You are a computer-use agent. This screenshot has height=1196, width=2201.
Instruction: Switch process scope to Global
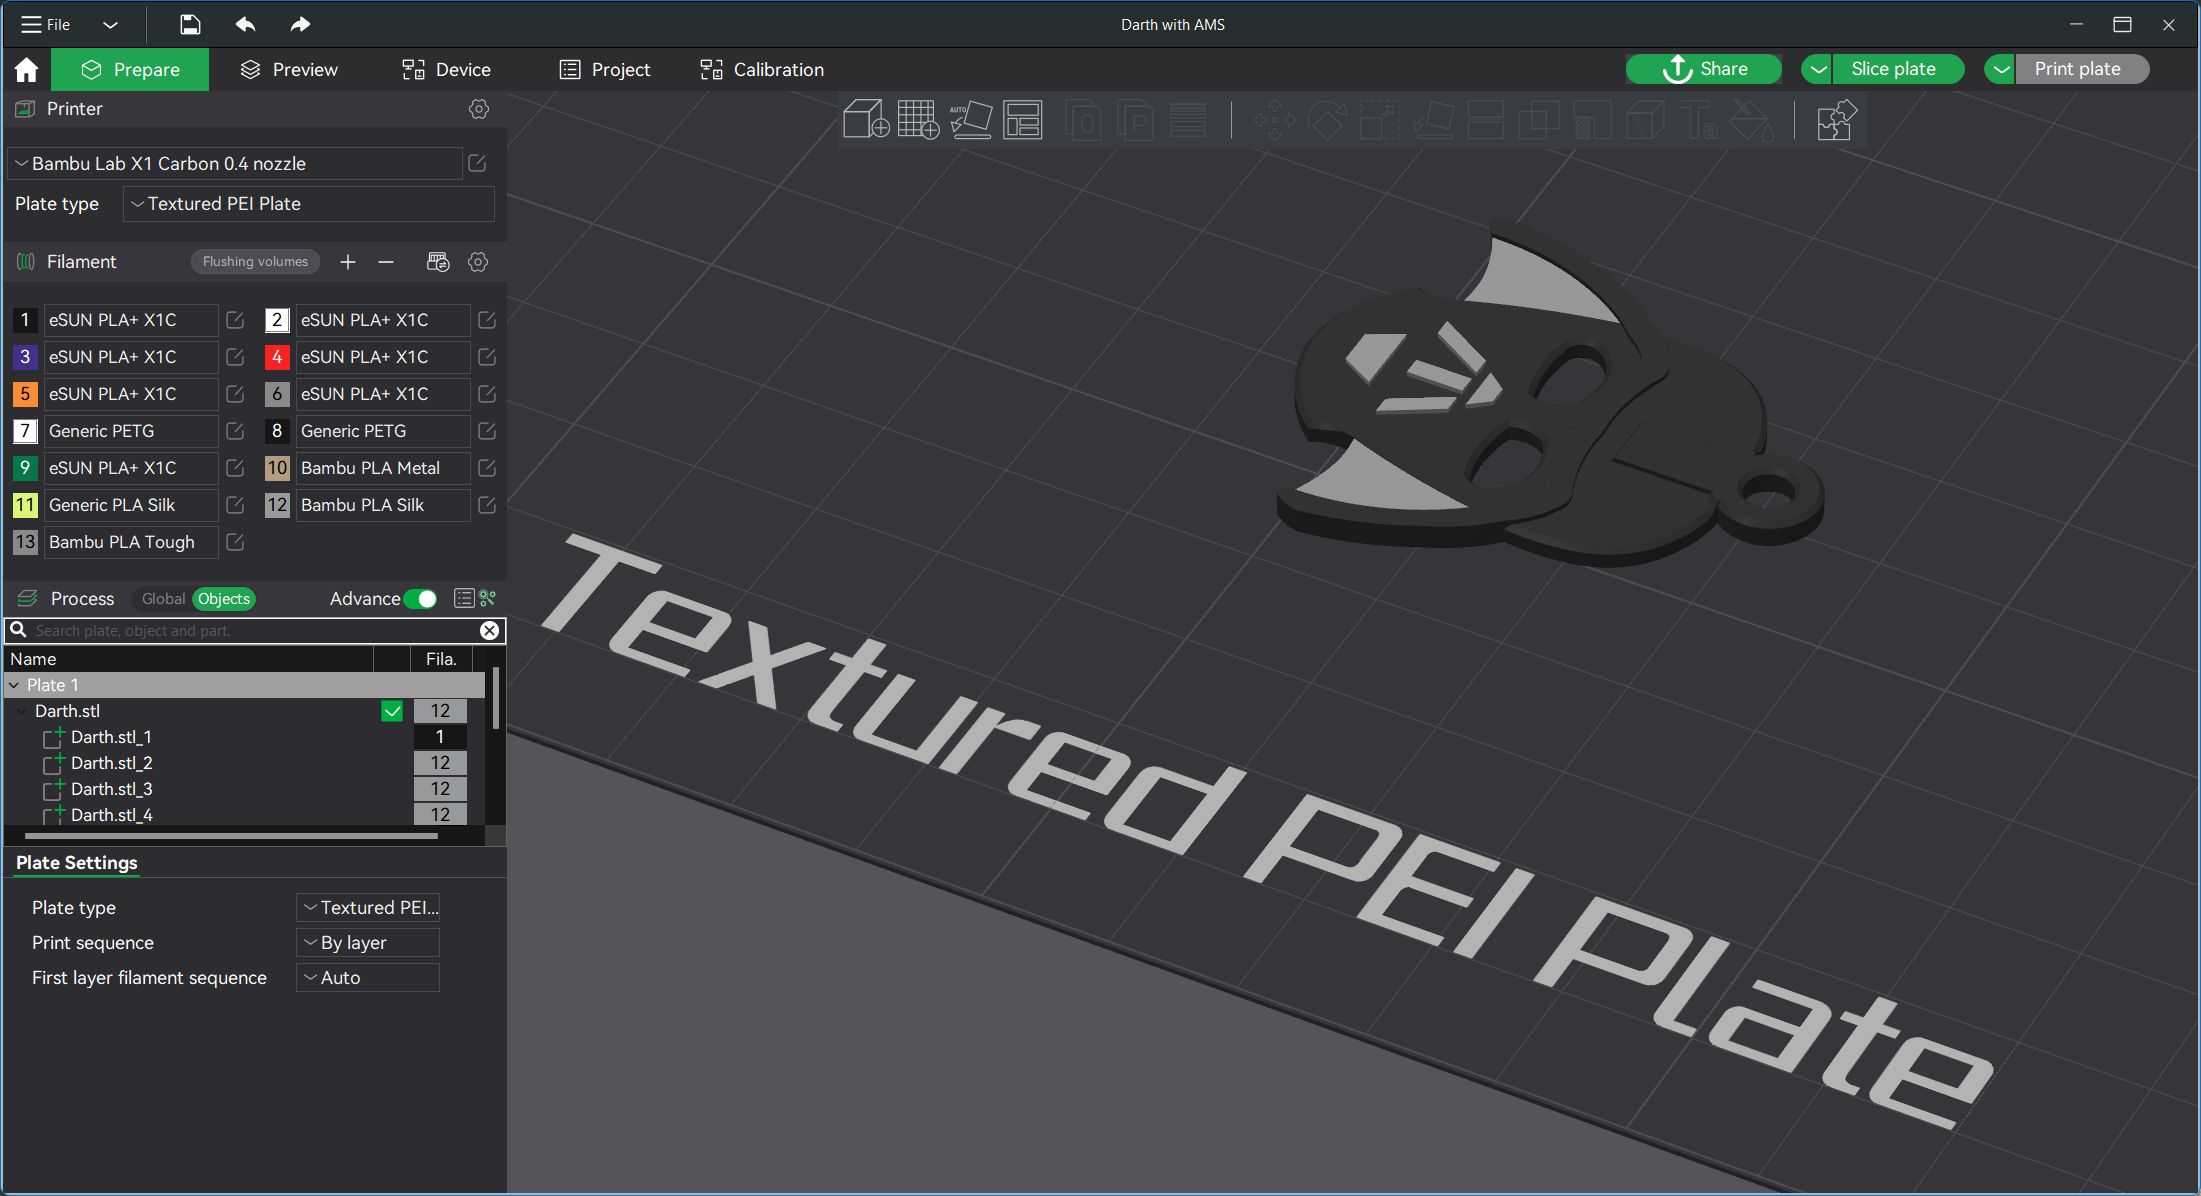tap(163, 599)
